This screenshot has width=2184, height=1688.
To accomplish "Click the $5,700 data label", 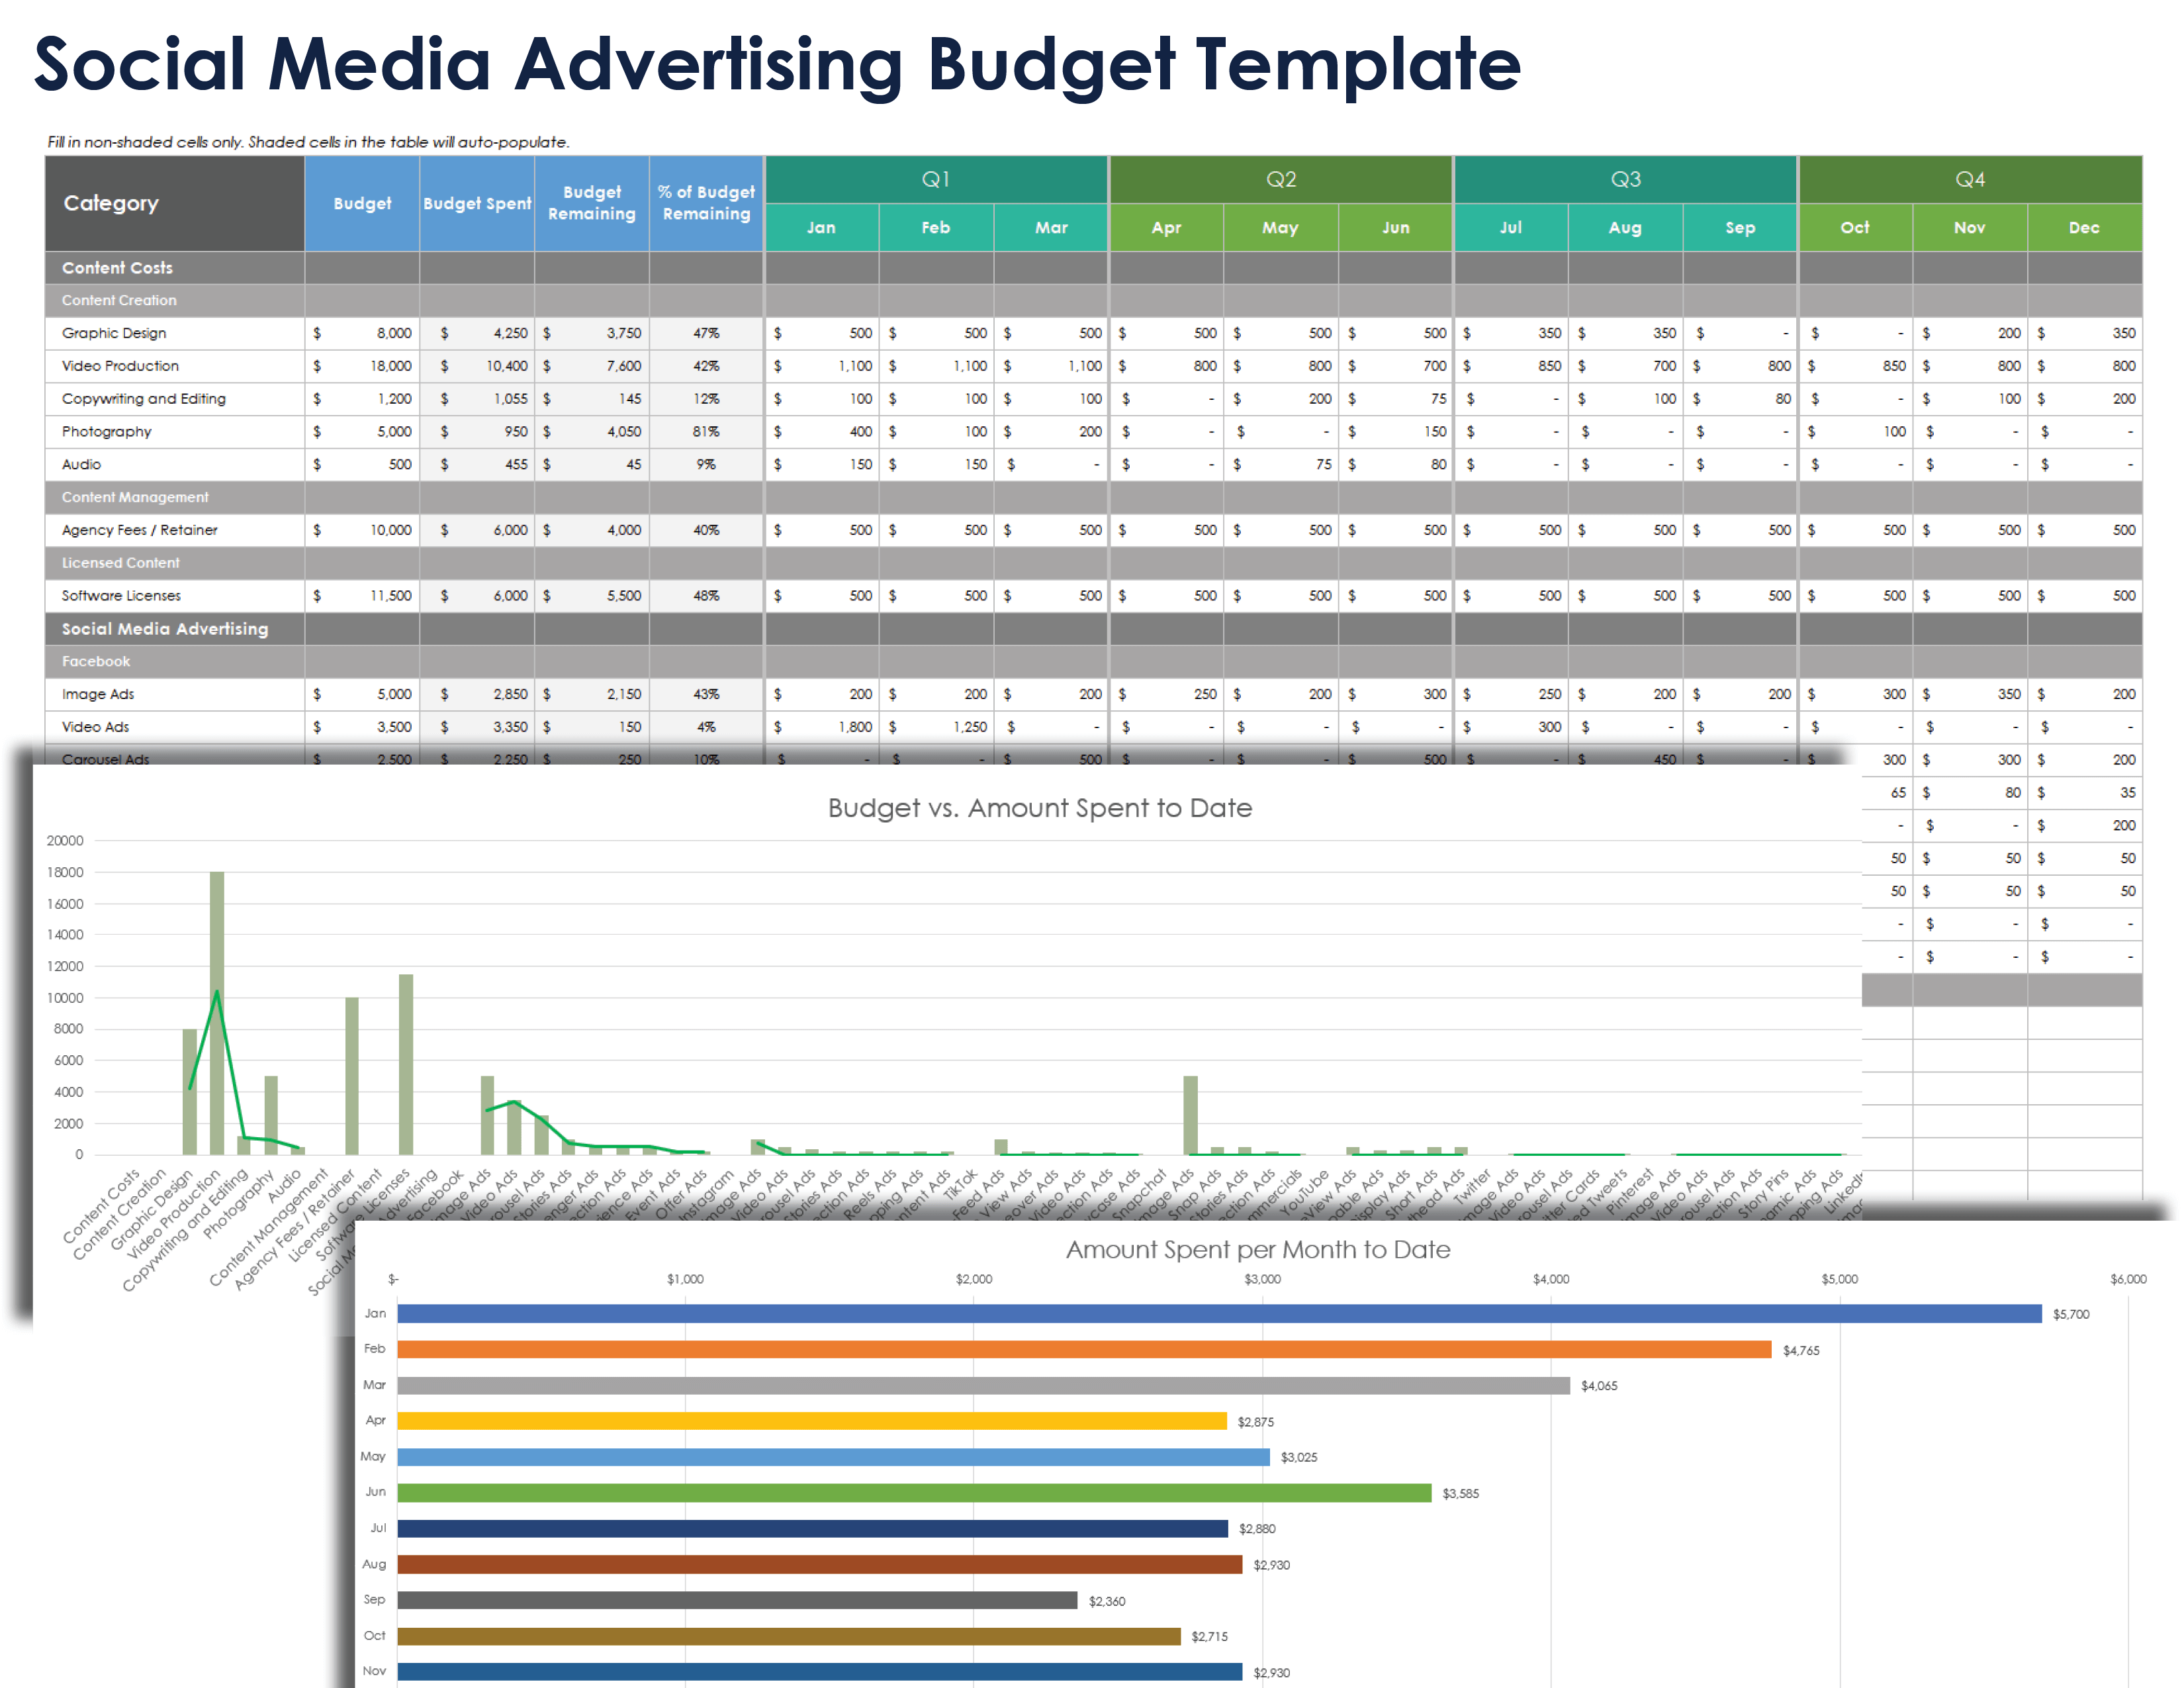I will tap(2071, 1314).
